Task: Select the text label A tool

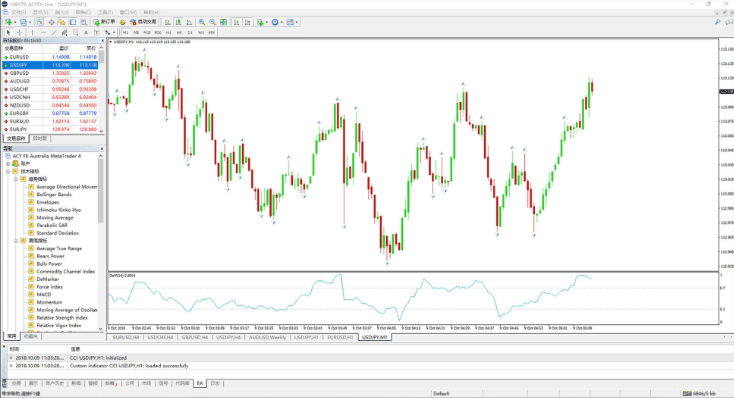Action: click(86, 33)
